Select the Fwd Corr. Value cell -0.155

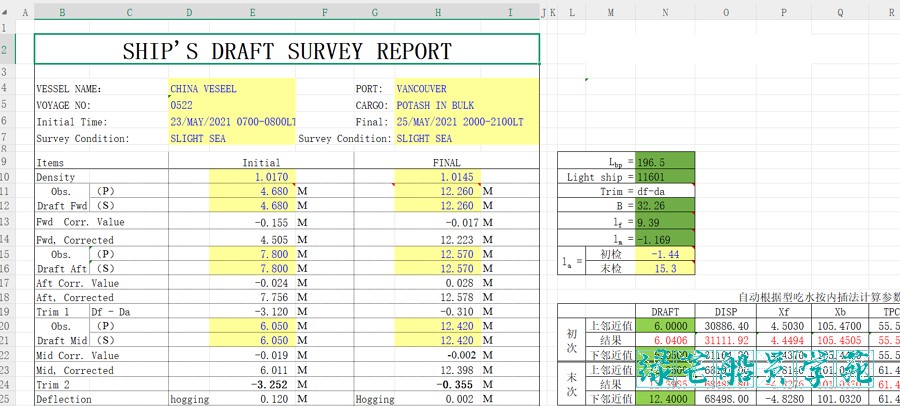click(x=253, y=222)
